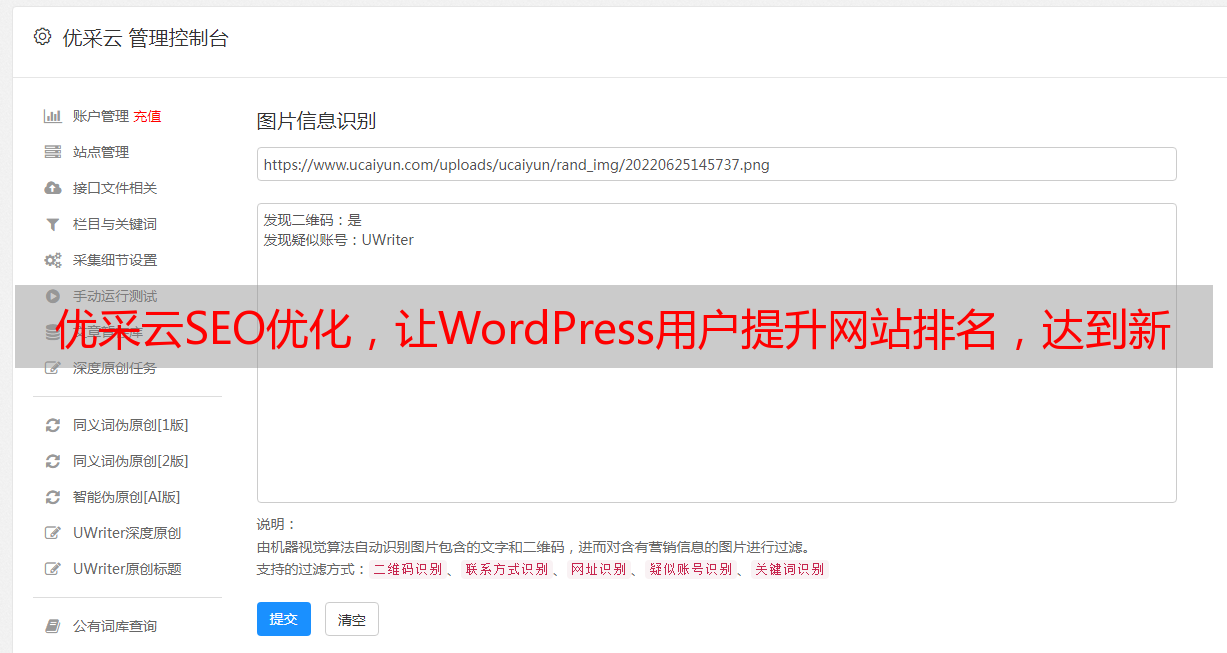Screen dimensions: 1227x653
Task: Select UWriter深度原创 in sidebar
Action: tap(127, 533)
